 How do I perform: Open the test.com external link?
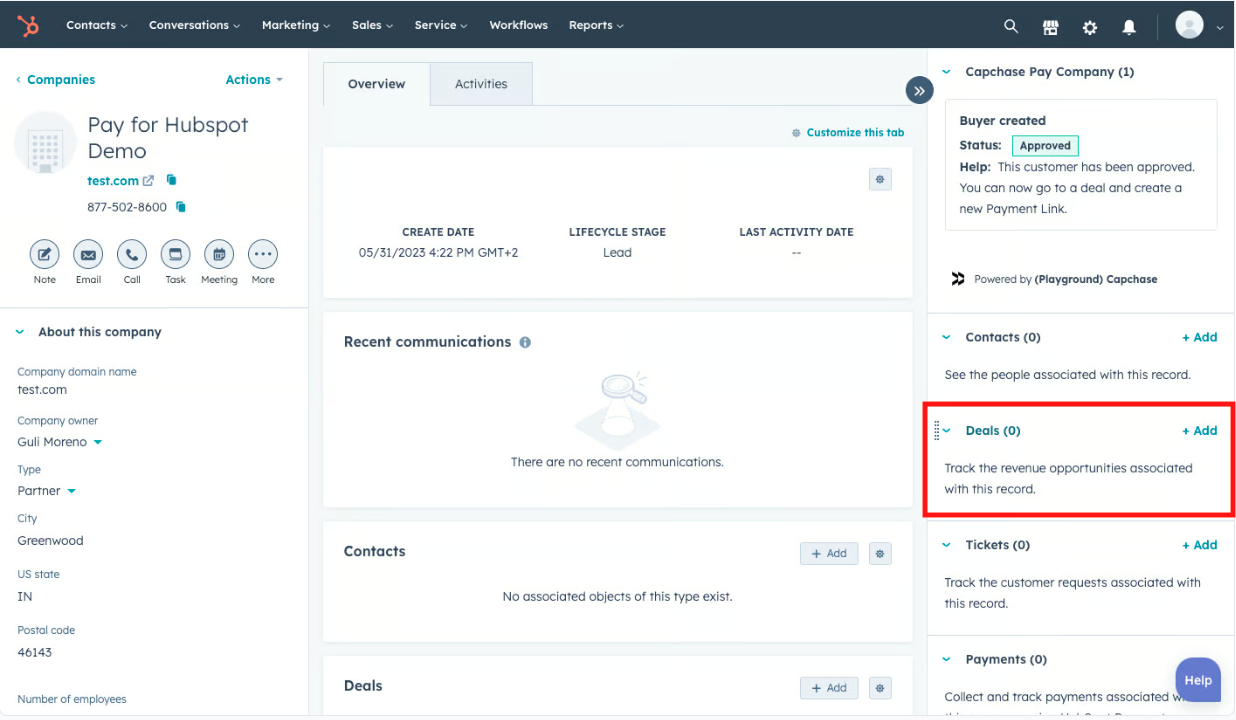coord(148,181)
